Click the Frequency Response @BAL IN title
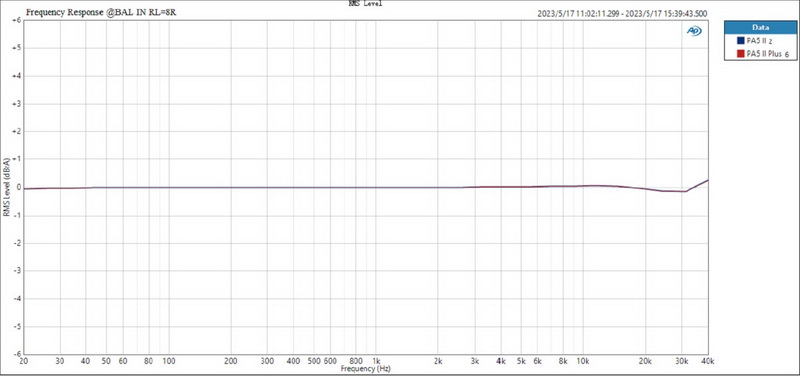This screenshot has height=376, width=800. (101, 12)
